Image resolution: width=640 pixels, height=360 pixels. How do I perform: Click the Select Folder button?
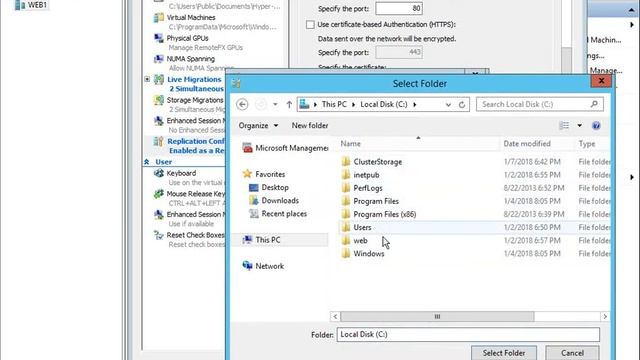tap(504, 353)
